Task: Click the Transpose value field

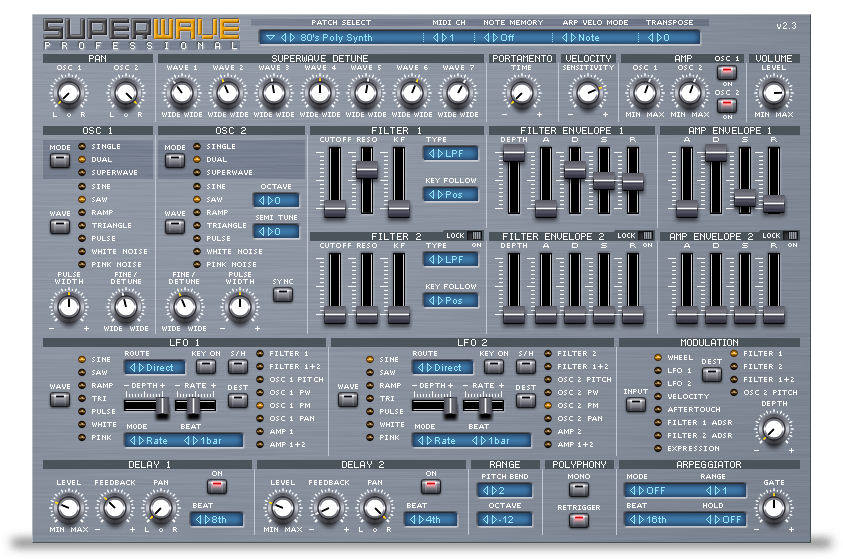Action: point(671,38)
